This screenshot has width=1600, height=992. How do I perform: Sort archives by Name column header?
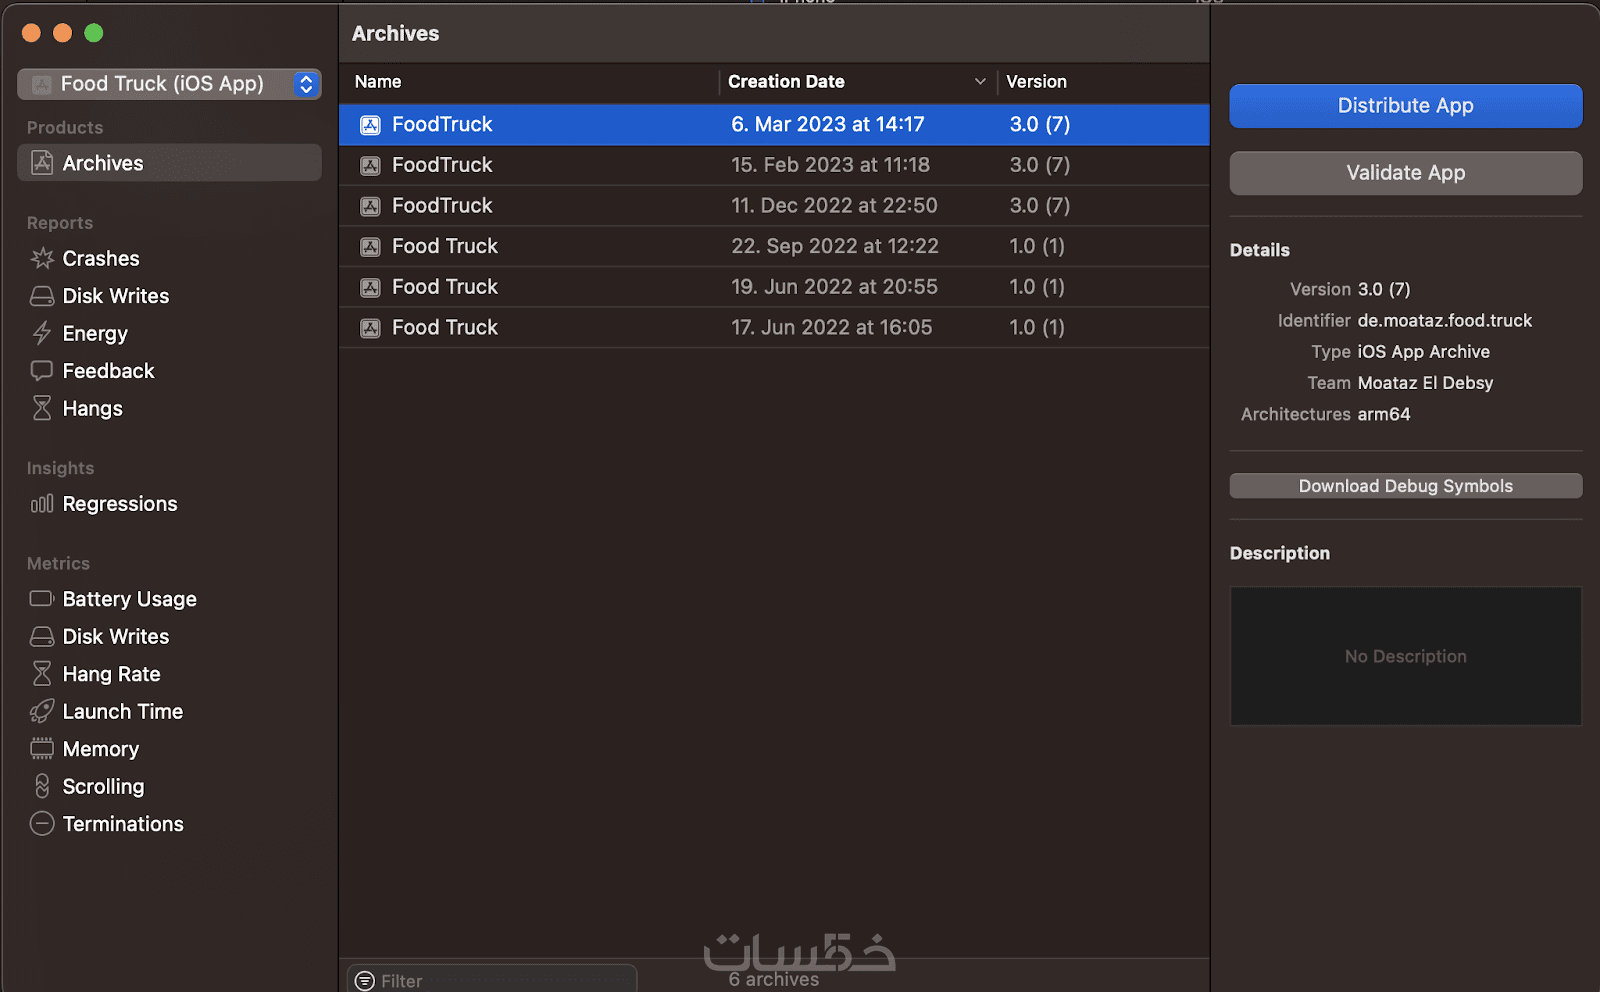pos(378,82)
